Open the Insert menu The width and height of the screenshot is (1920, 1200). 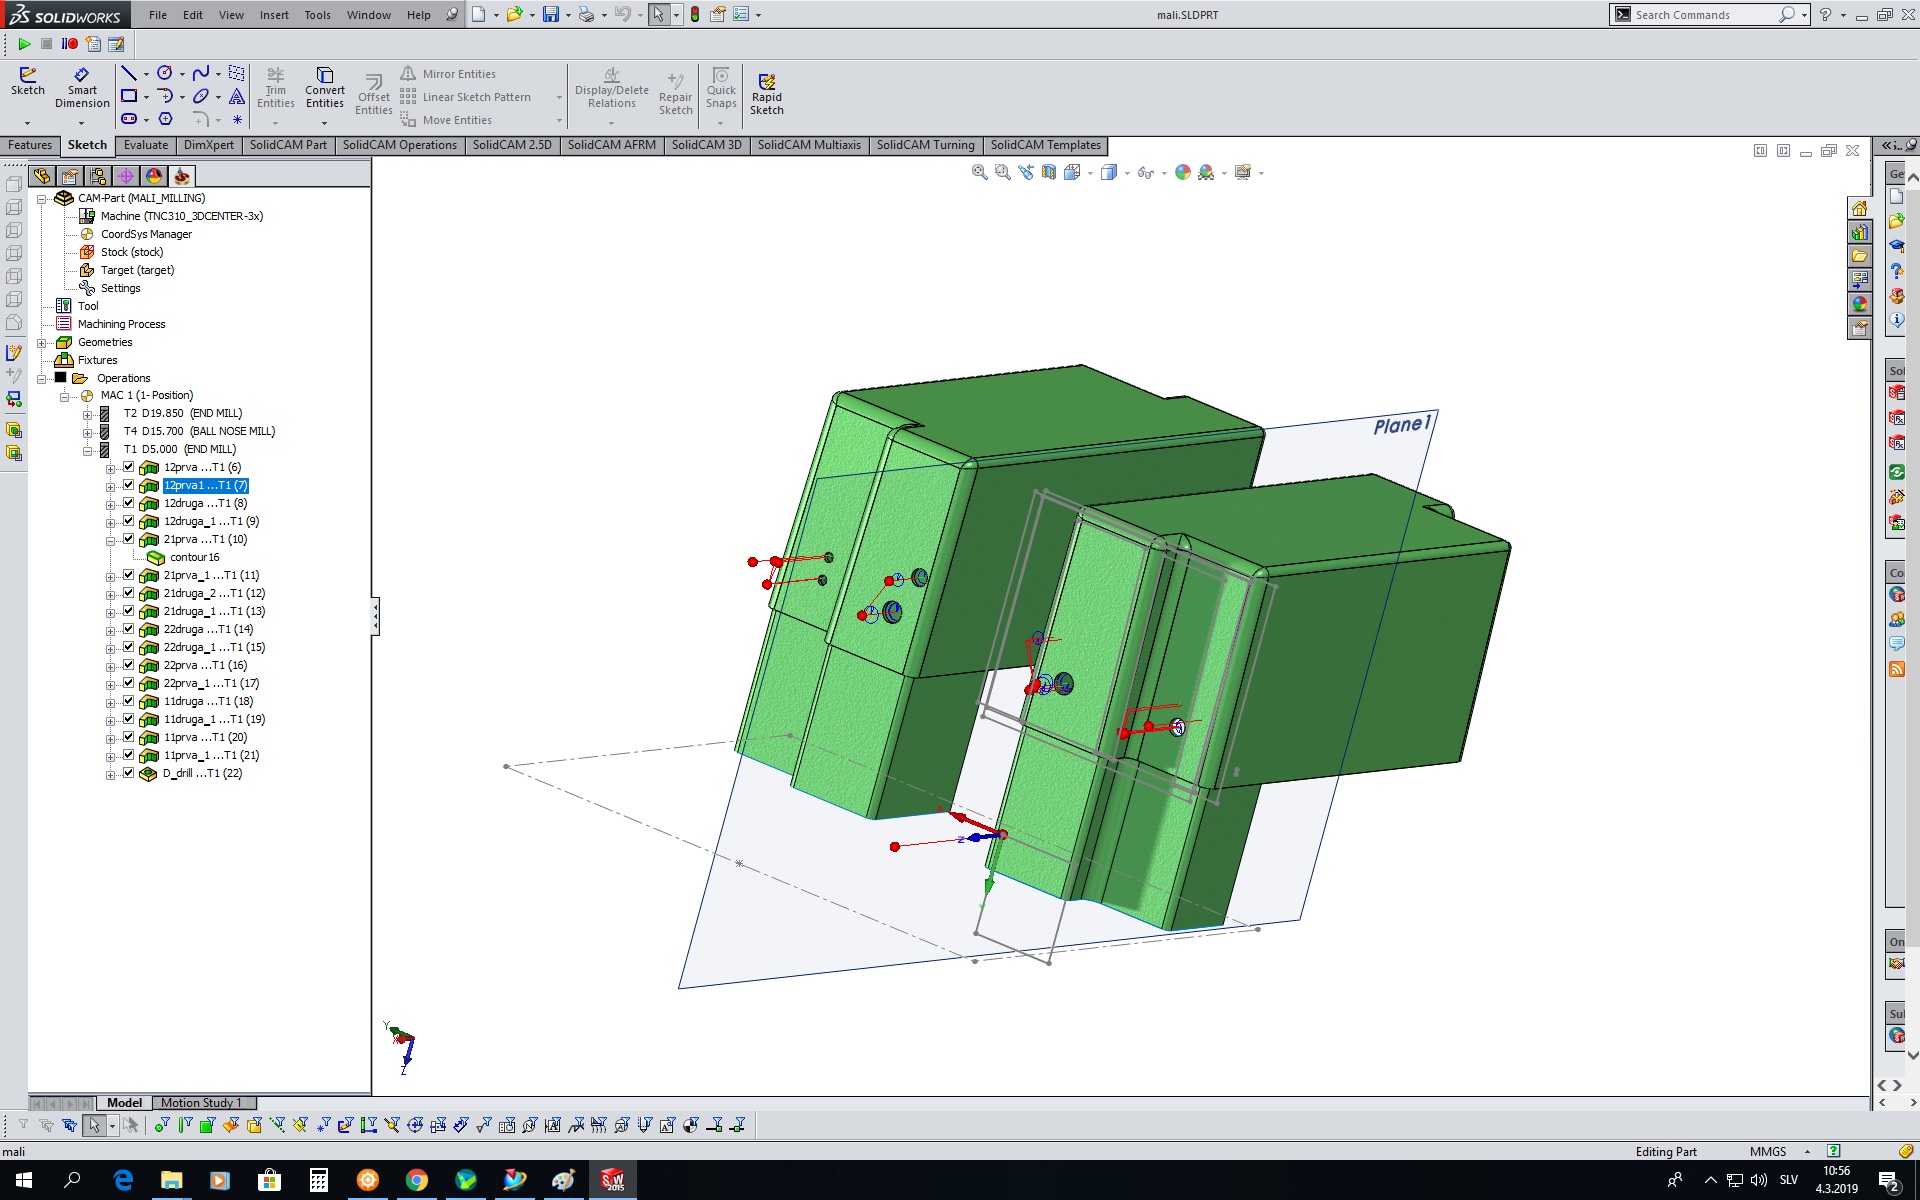coord(274,15)
